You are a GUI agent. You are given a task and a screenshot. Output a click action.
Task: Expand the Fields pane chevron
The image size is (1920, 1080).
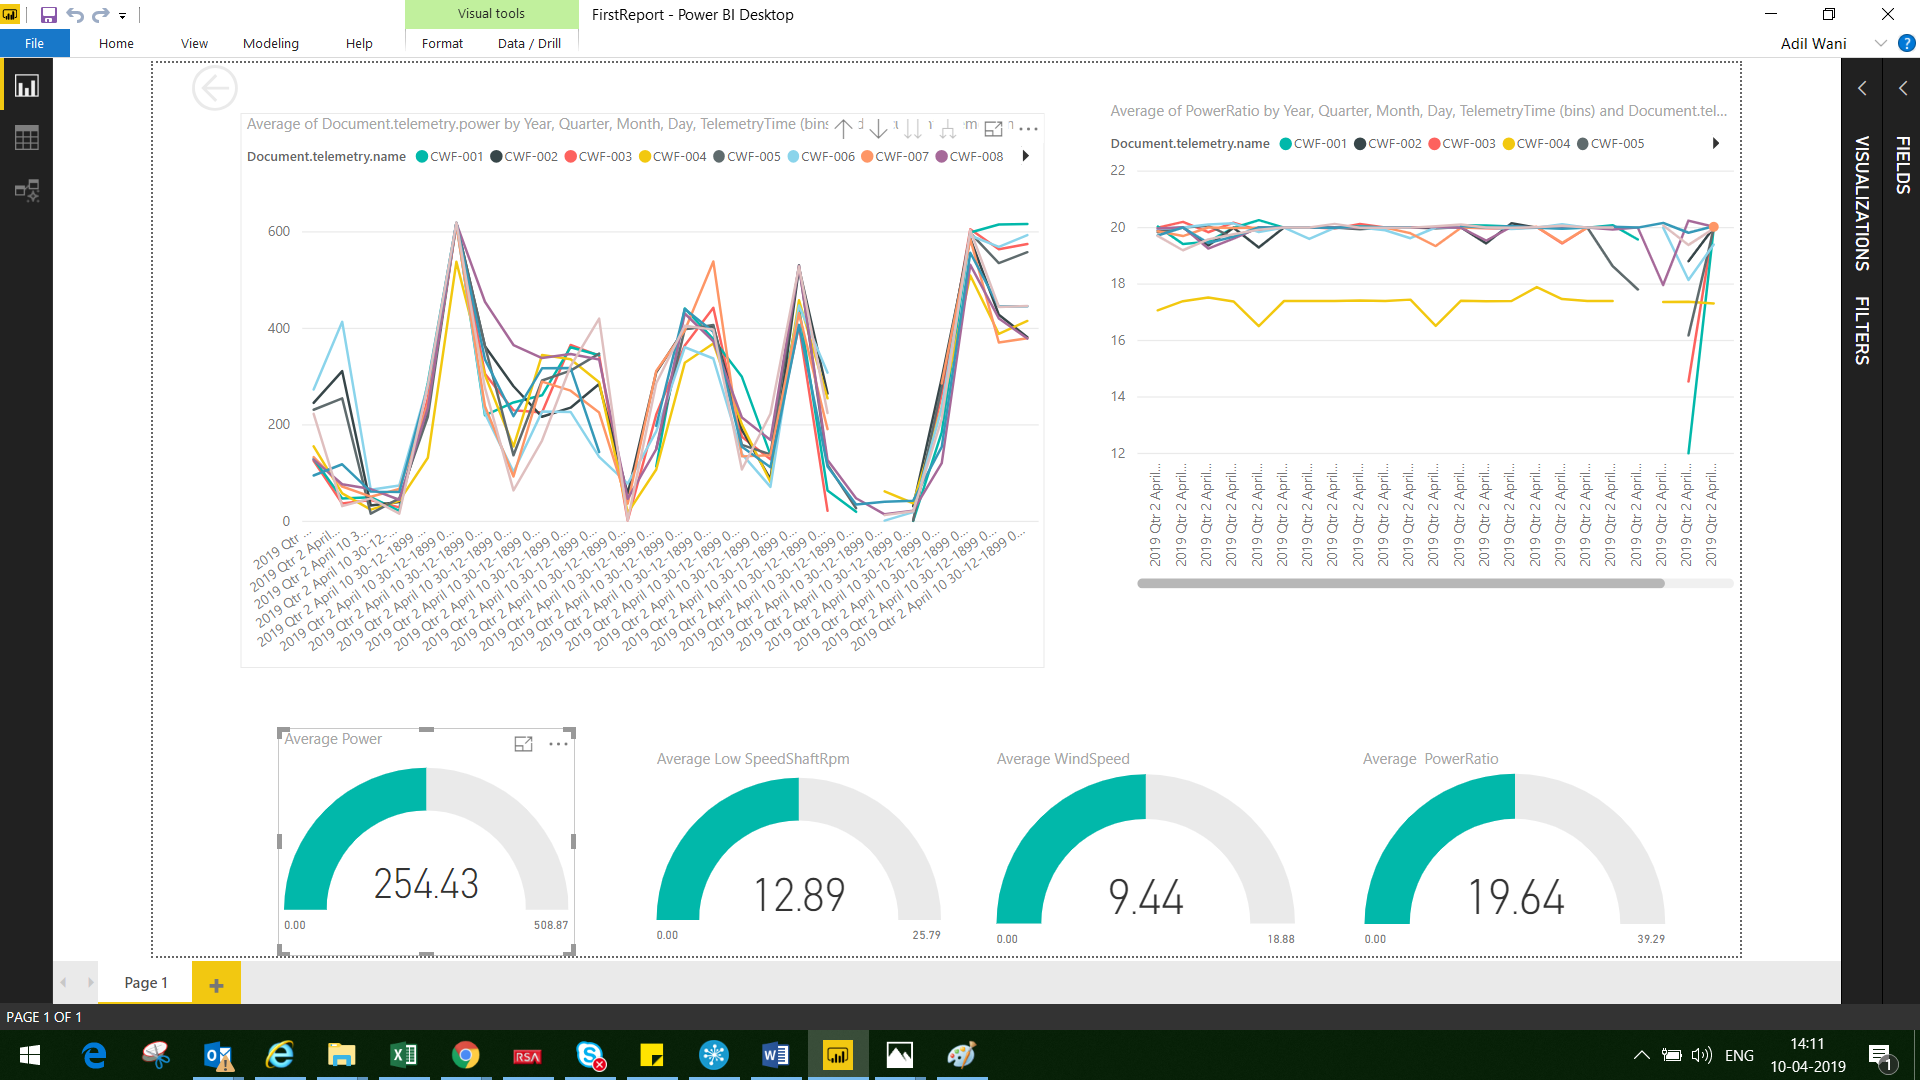[x=1903, y=88]
